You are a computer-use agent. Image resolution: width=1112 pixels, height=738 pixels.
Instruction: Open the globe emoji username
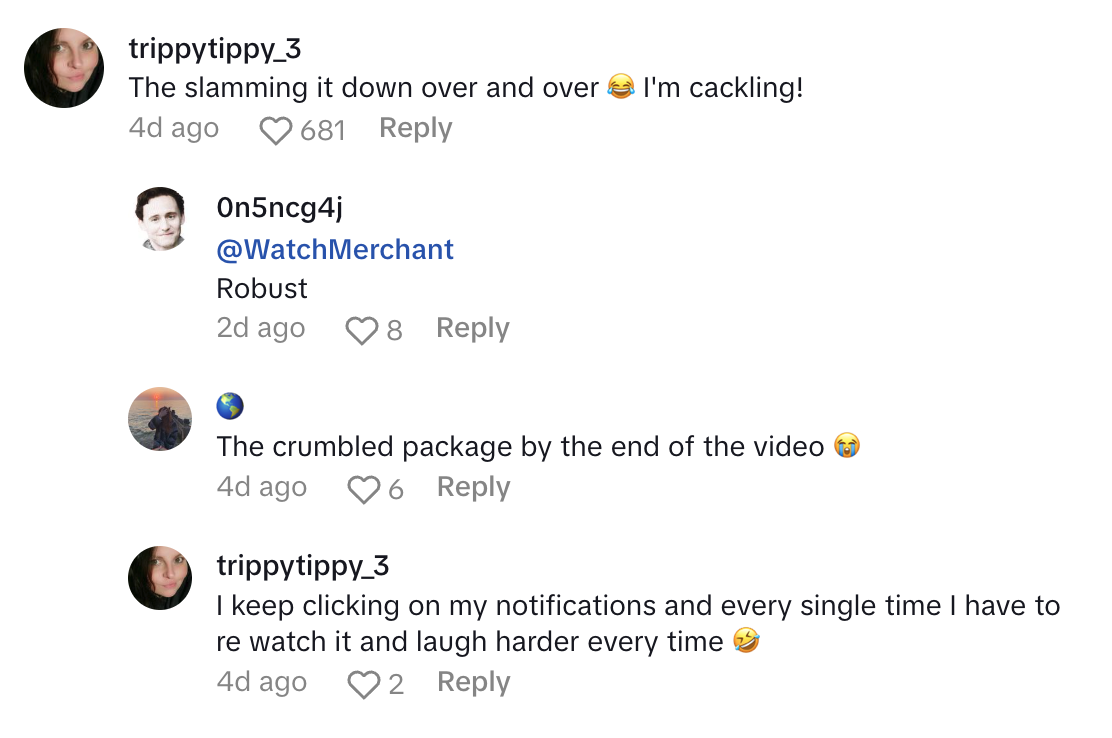[x=230, y=406]
